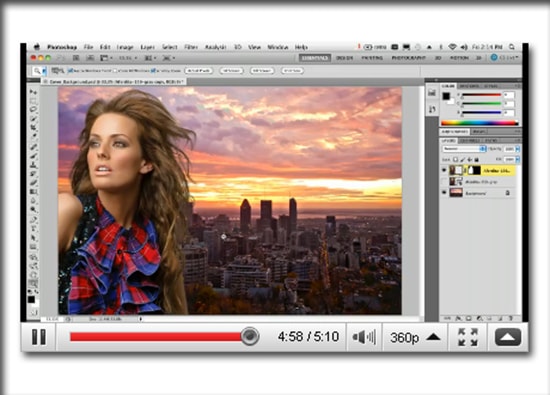Toggle the Background layer visibility eye
This screenshot has width=550, height=395.
(444, 193)
